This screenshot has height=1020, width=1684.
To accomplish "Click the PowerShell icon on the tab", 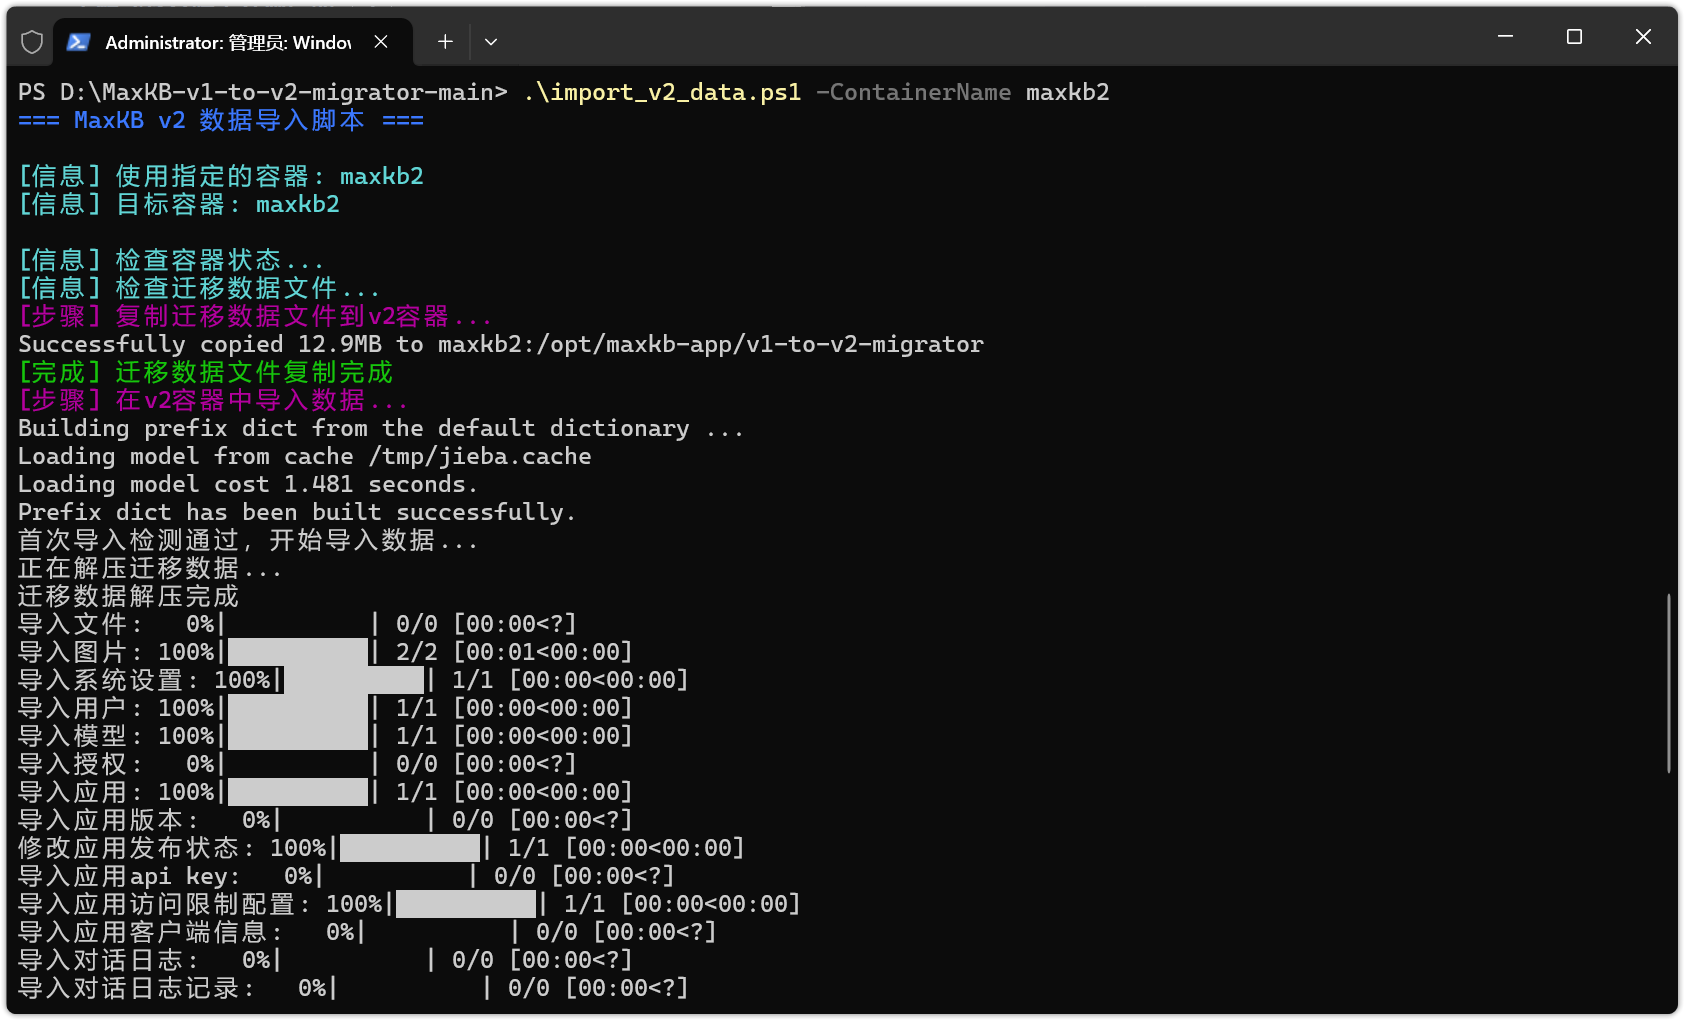I will click(79, 42).
